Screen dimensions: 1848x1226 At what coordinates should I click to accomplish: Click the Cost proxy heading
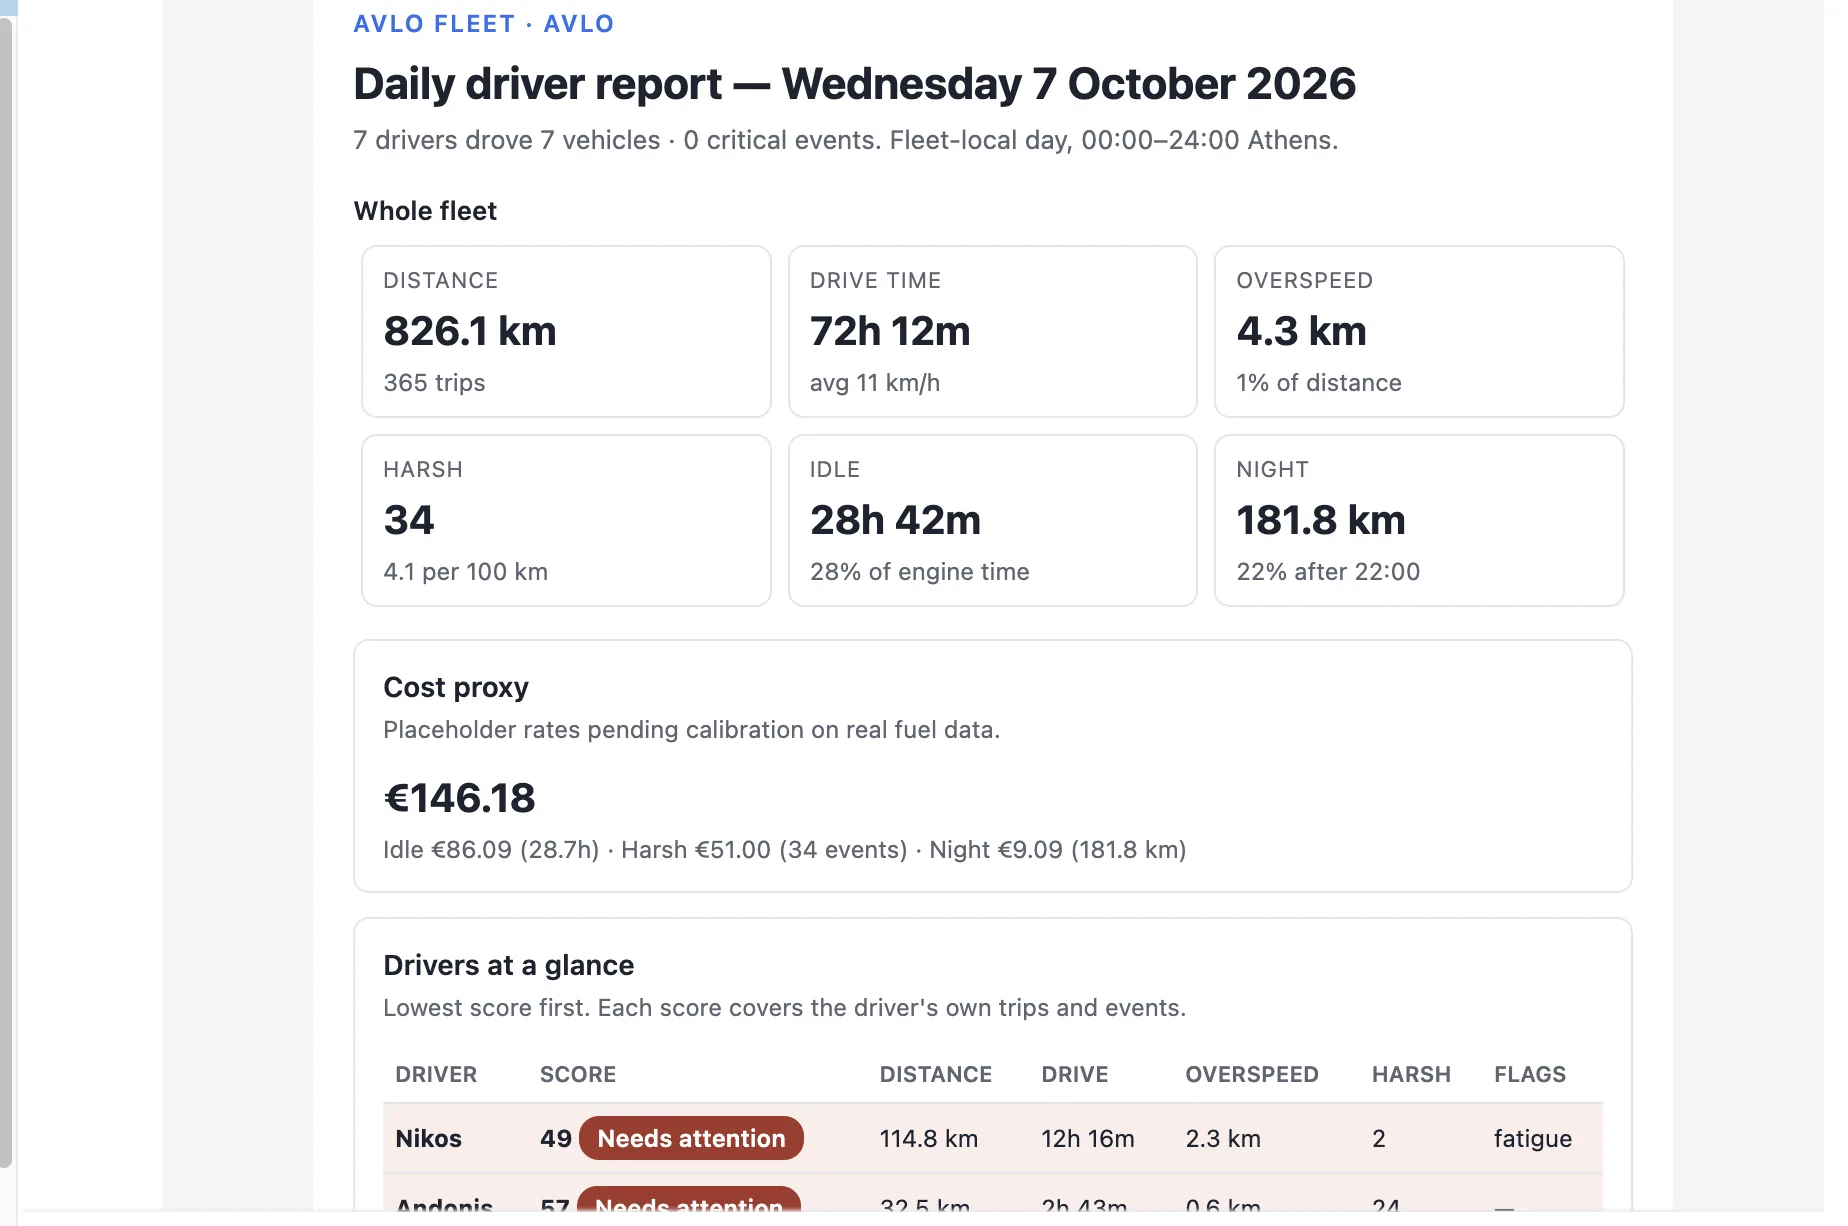point(456,688)
